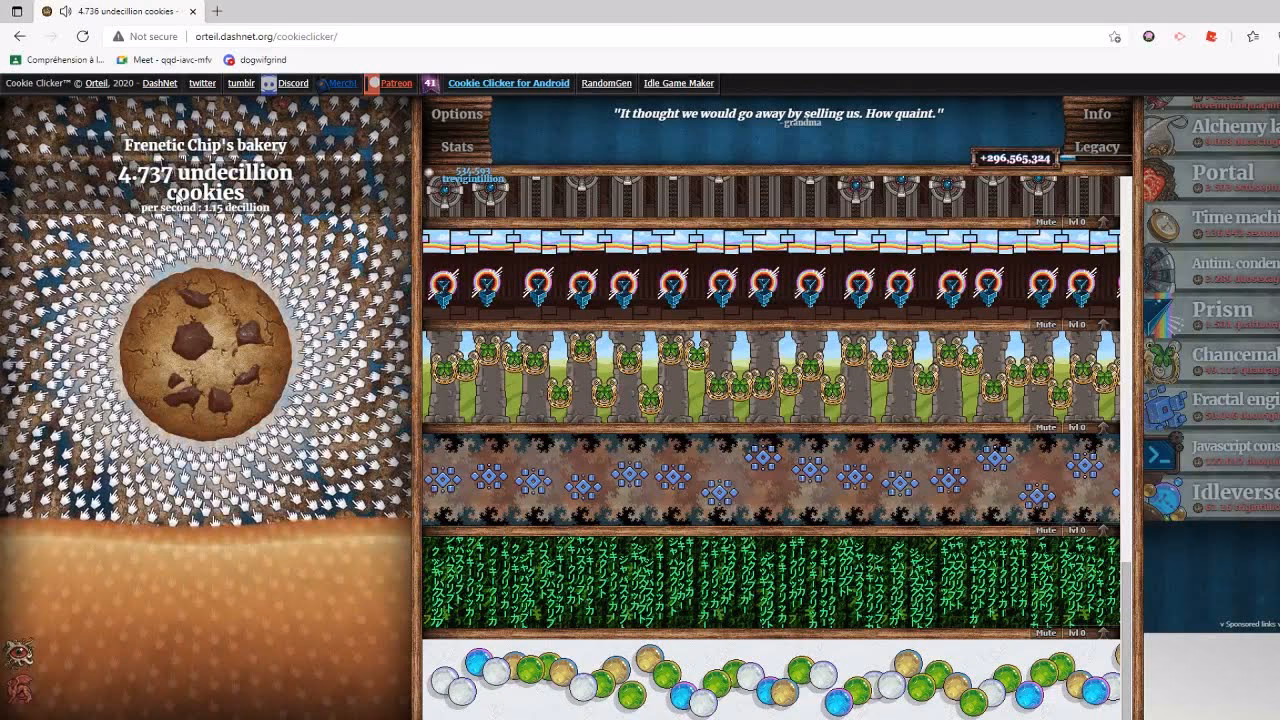Open the Merch! link
This screenshot has width=1280, height=720.
coord(338,83)
